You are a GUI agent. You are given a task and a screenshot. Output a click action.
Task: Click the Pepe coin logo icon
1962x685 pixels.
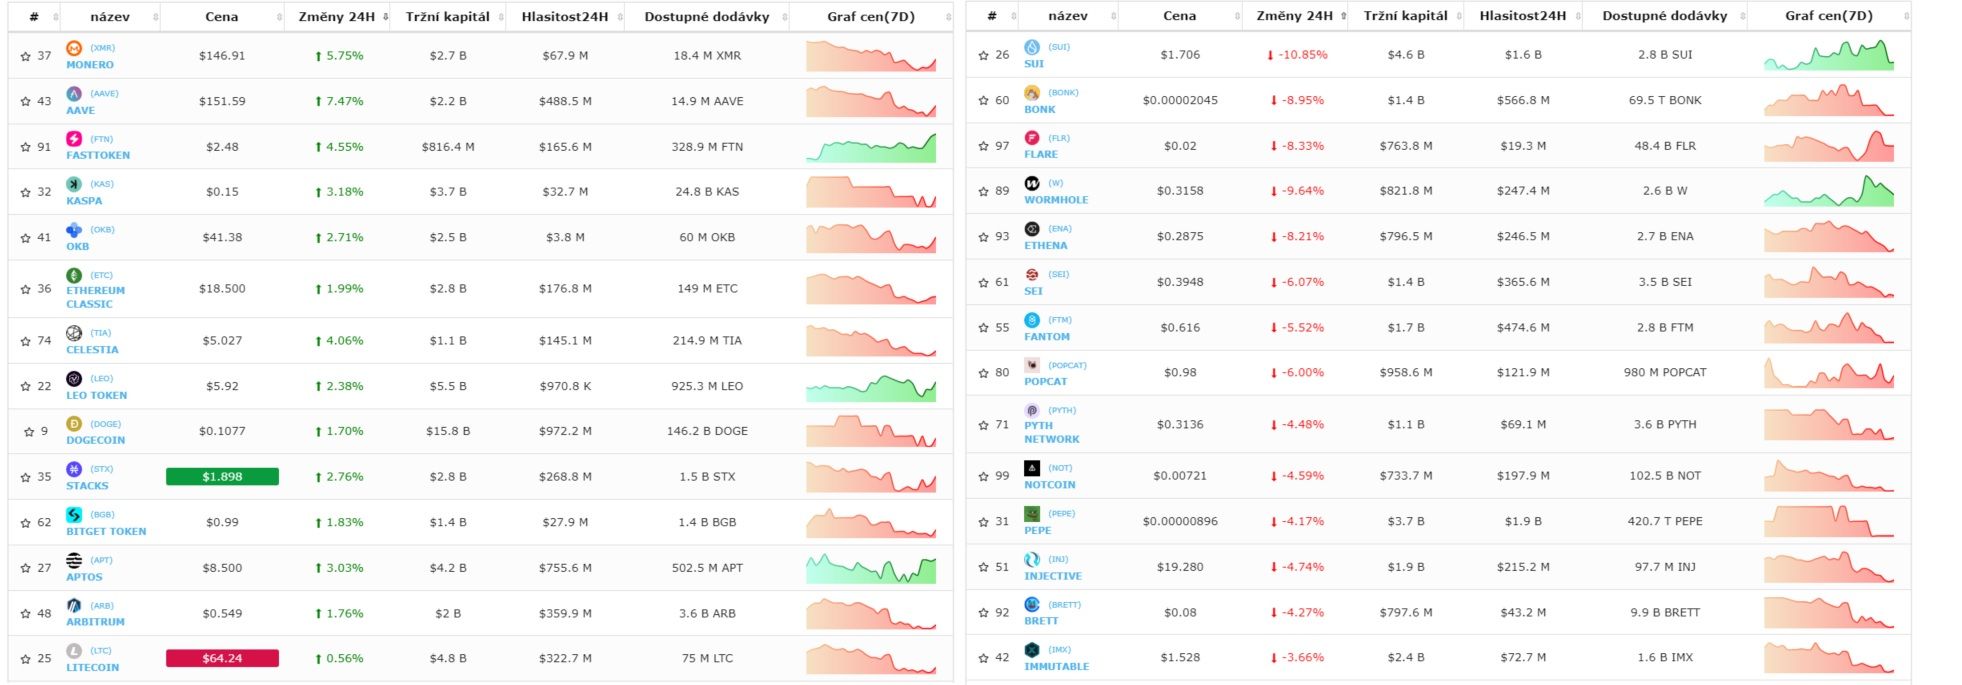click(x=1032, y=514)
